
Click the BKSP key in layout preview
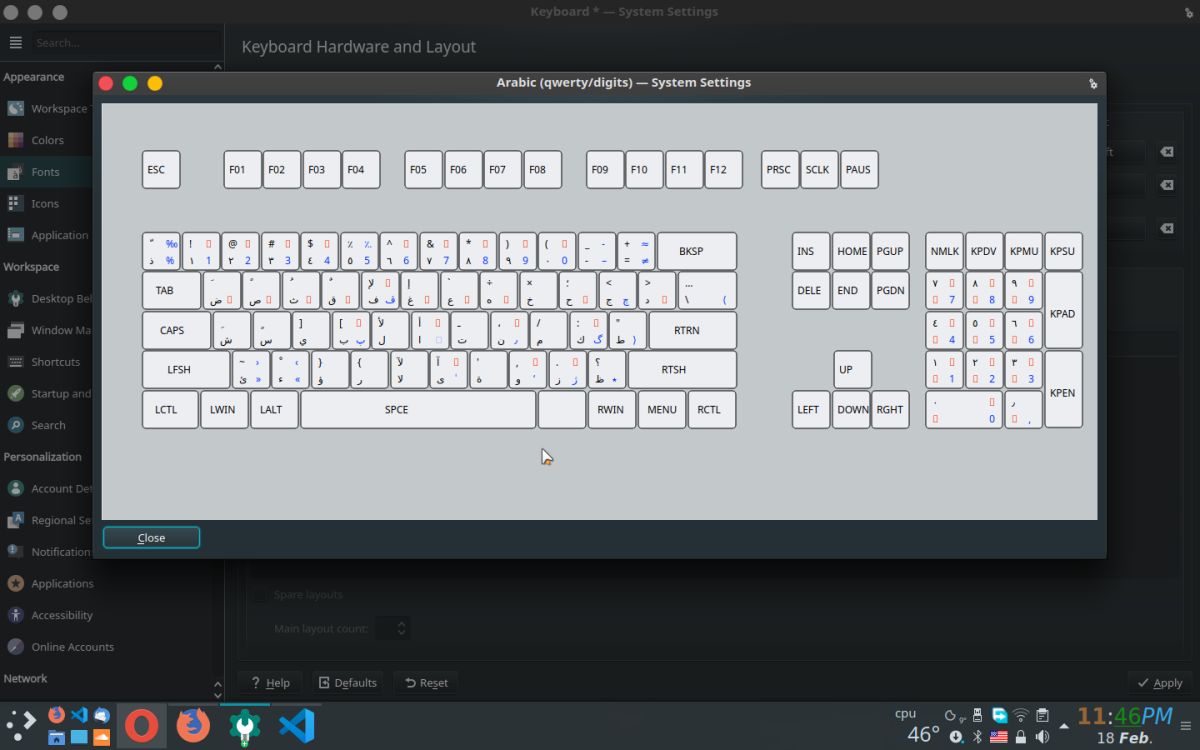697,251
